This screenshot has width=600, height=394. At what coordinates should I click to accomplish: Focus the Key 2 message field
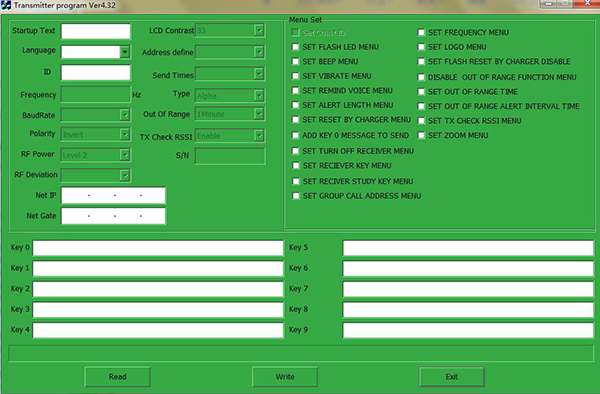[158, 289]
